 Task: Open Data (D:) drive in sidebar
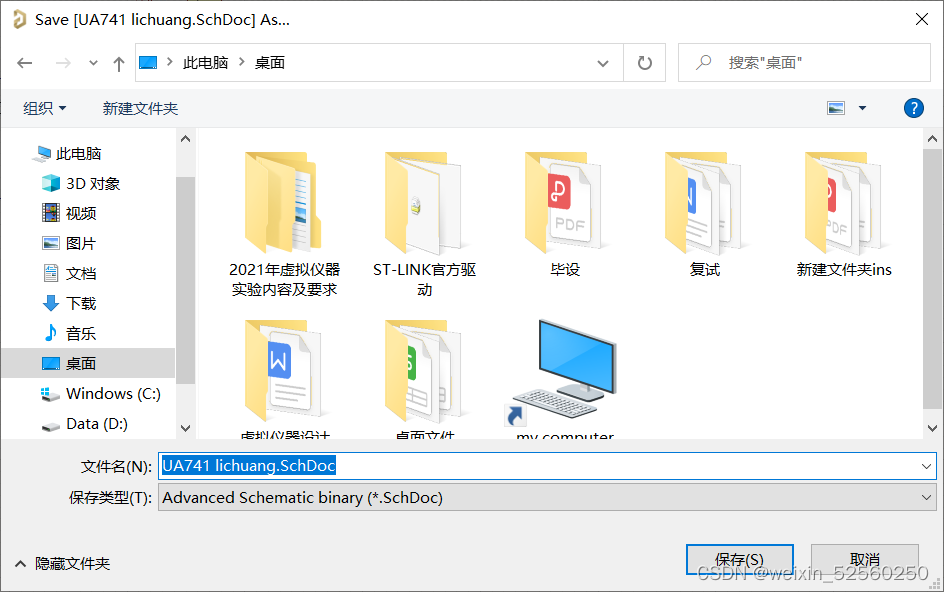(84, 424)
